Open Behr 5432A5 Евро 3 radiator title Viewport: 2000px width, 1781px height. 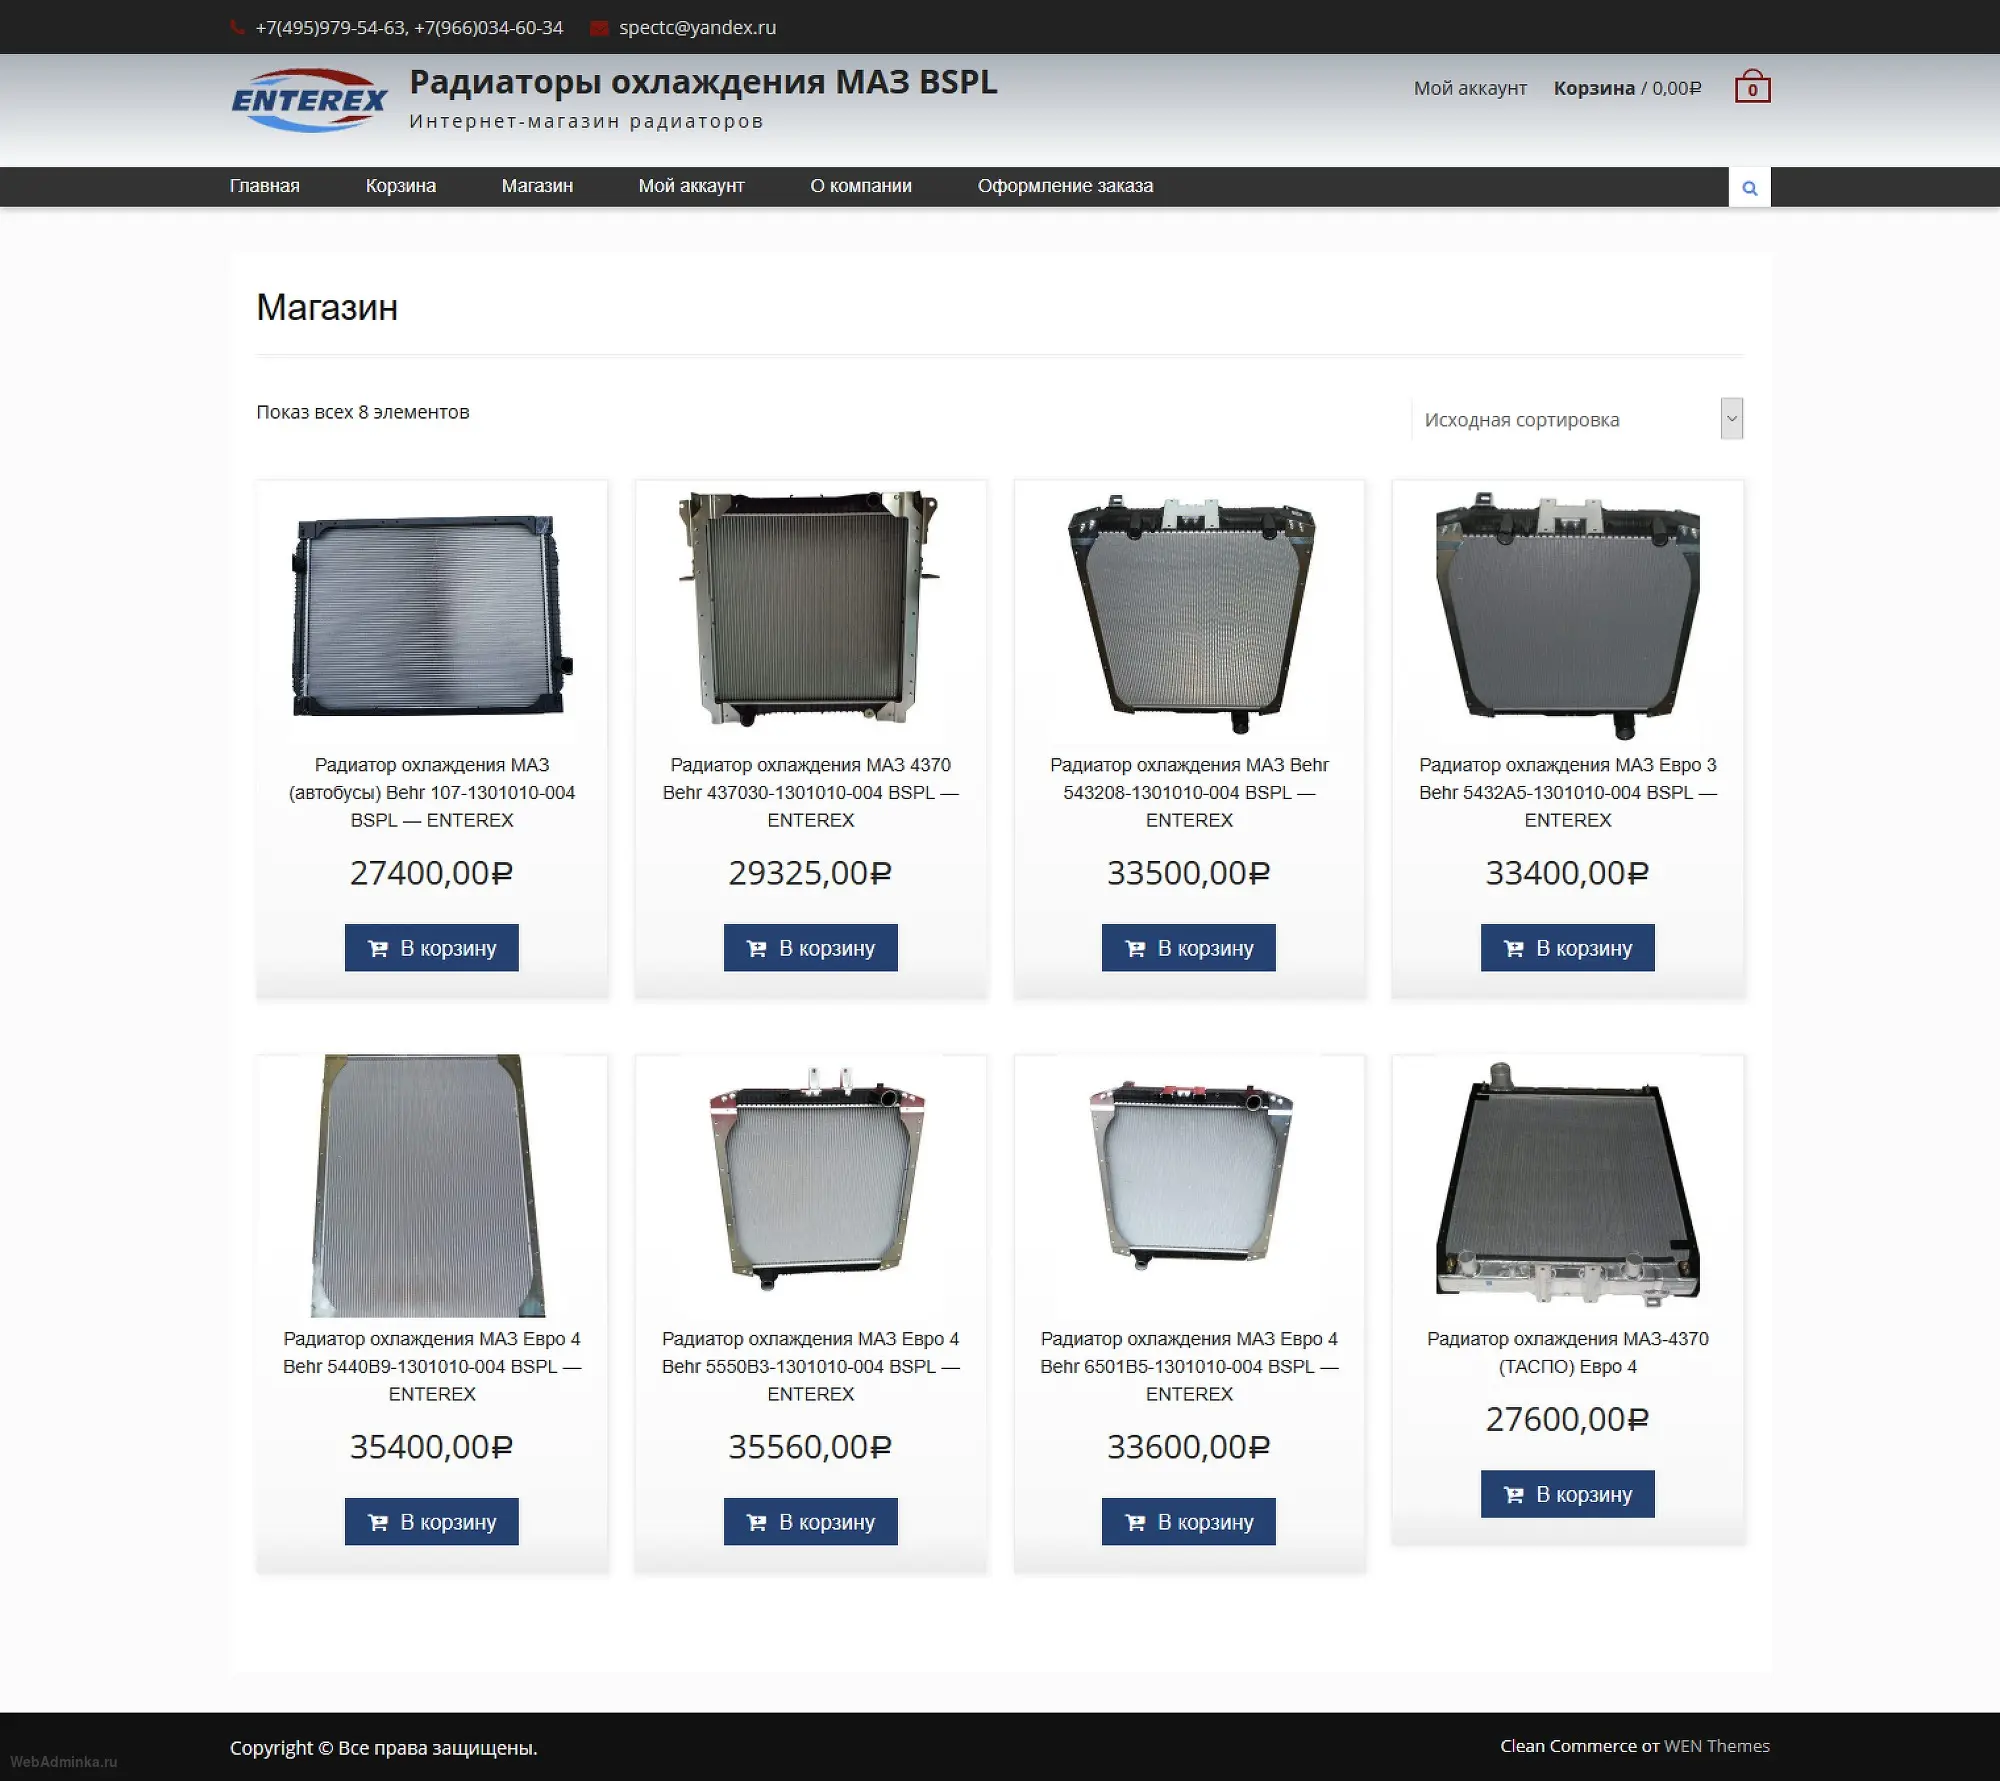1567,791
